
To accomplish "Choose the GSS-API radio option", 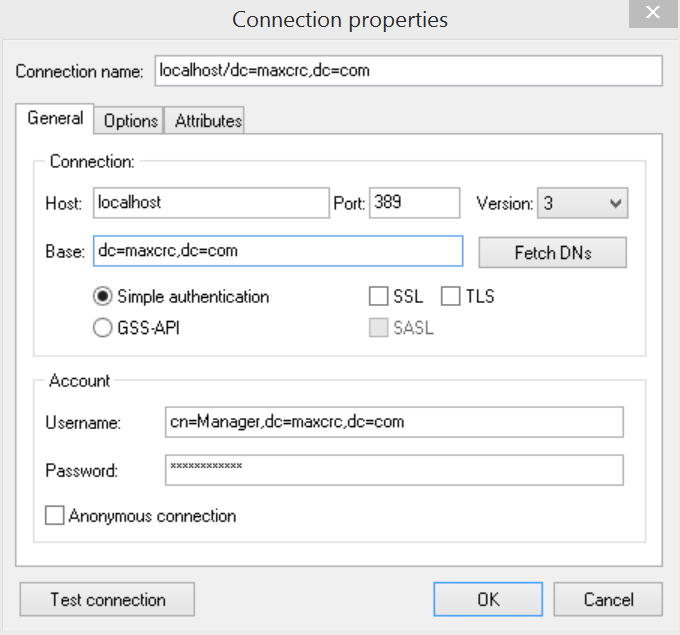I will click(103, 327).
